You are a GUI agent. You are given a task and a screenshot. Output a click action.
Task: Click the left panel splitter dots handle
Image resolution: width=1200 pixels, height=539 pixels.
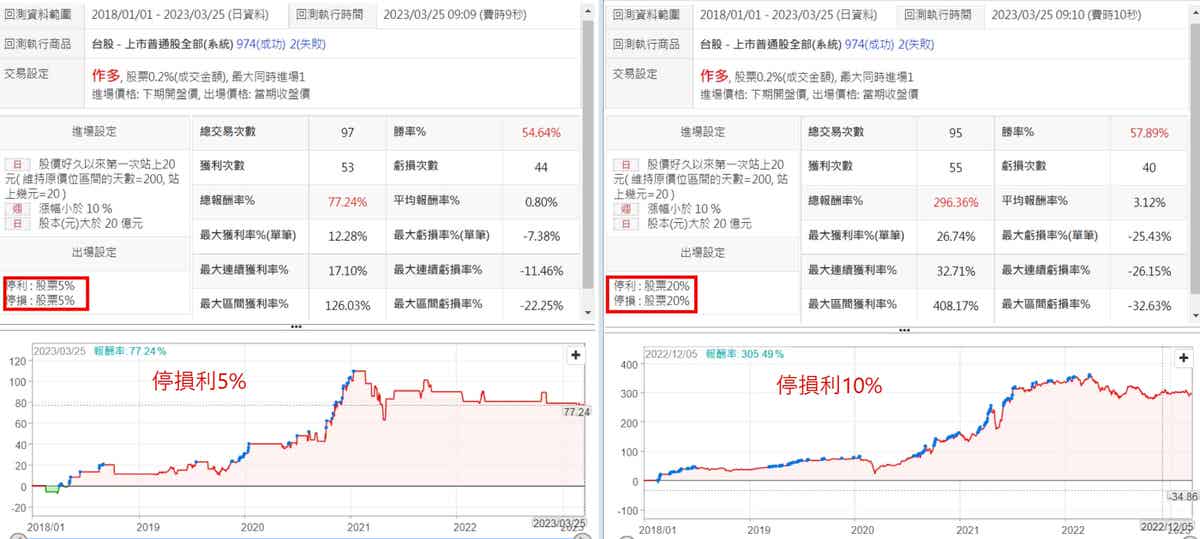click(x=295, y=327)
